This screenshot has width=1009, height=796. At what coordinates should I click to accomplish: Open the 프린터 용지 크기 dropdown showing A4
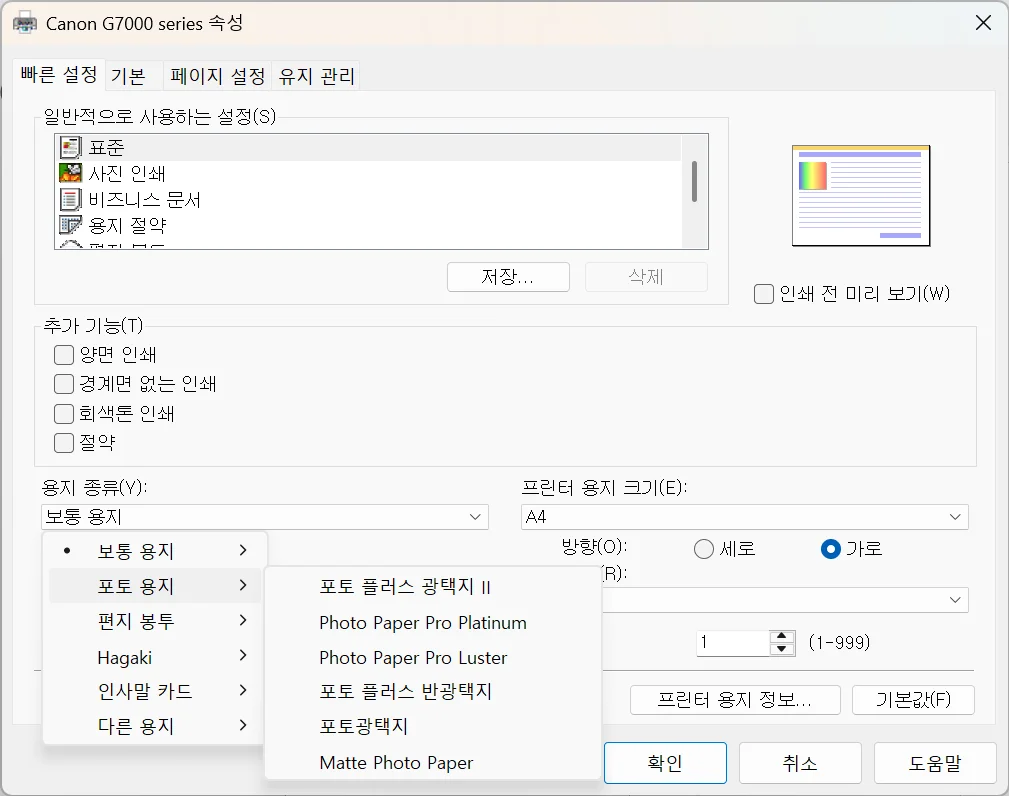point(744,517)
